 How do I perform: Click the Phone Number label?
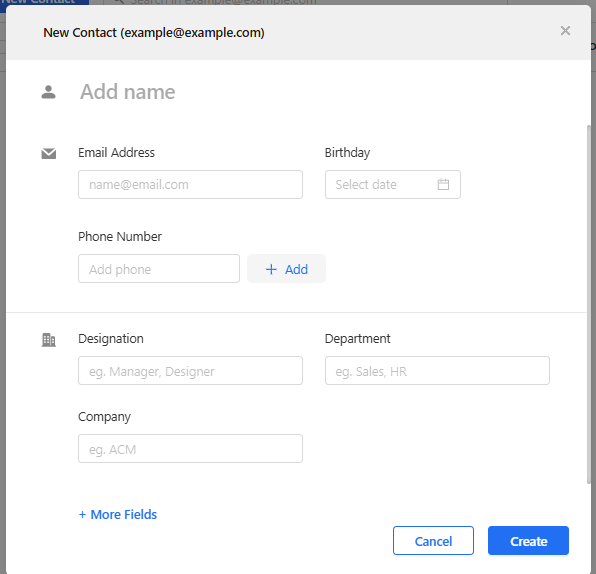click(120, 237)
